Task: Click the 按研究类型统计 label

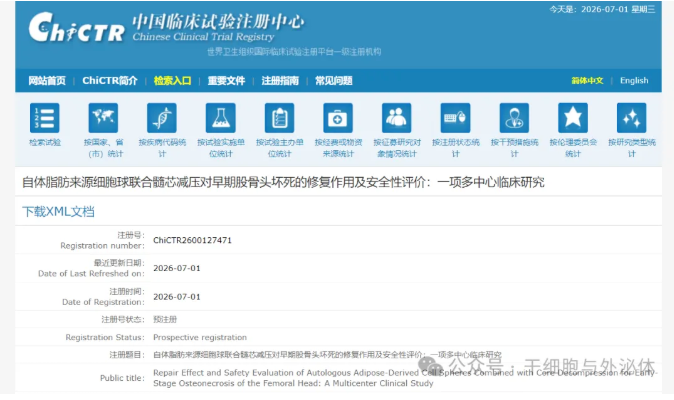Action: (632, 148)
